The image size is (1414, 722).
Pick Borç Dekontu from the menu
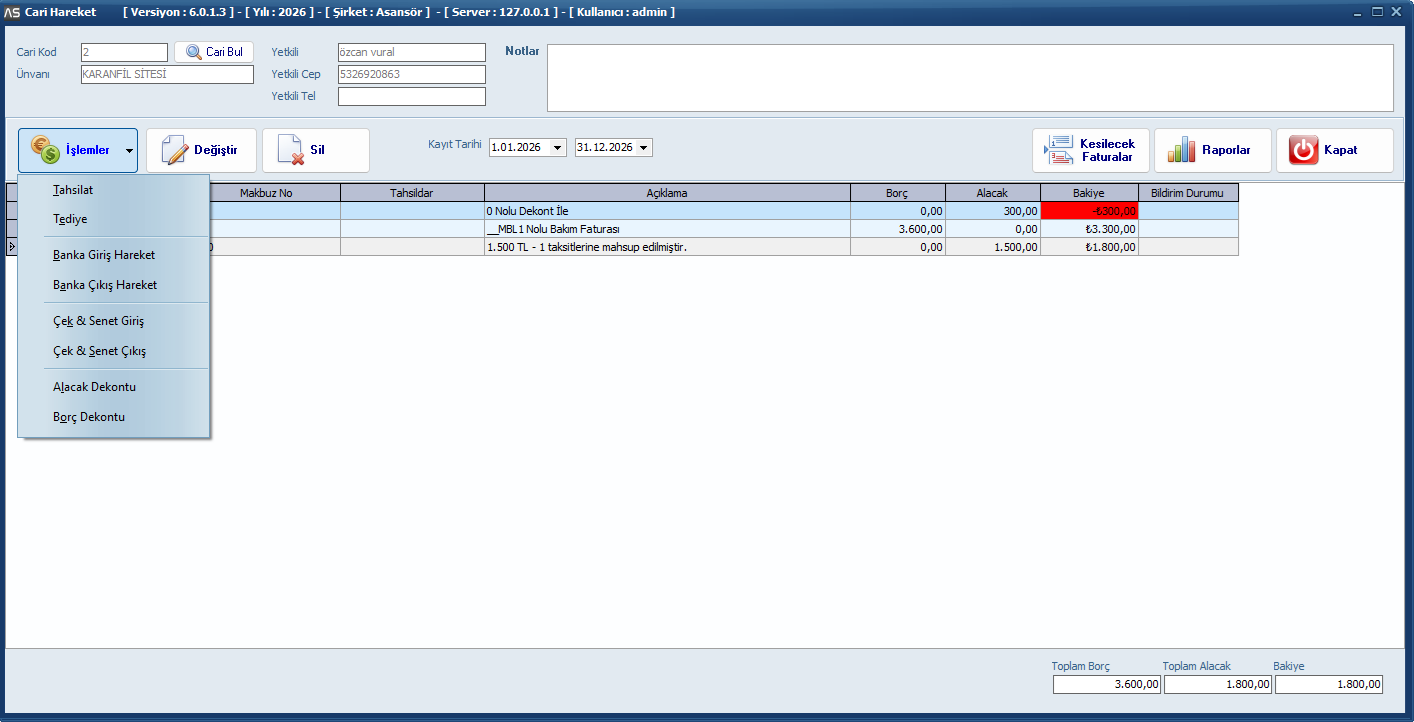[x=89, y=417]
